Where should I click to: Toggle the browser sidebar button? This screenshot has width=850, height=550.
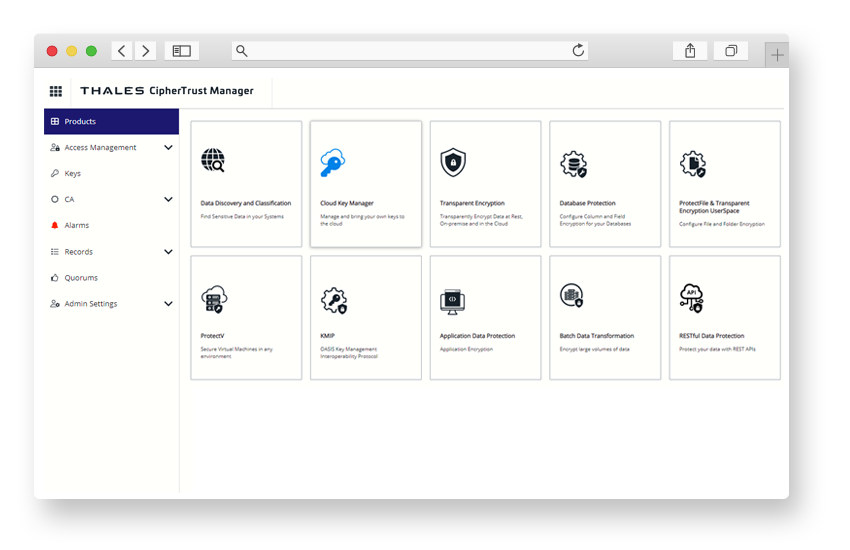pyautogui.click(x=182, y=51)
